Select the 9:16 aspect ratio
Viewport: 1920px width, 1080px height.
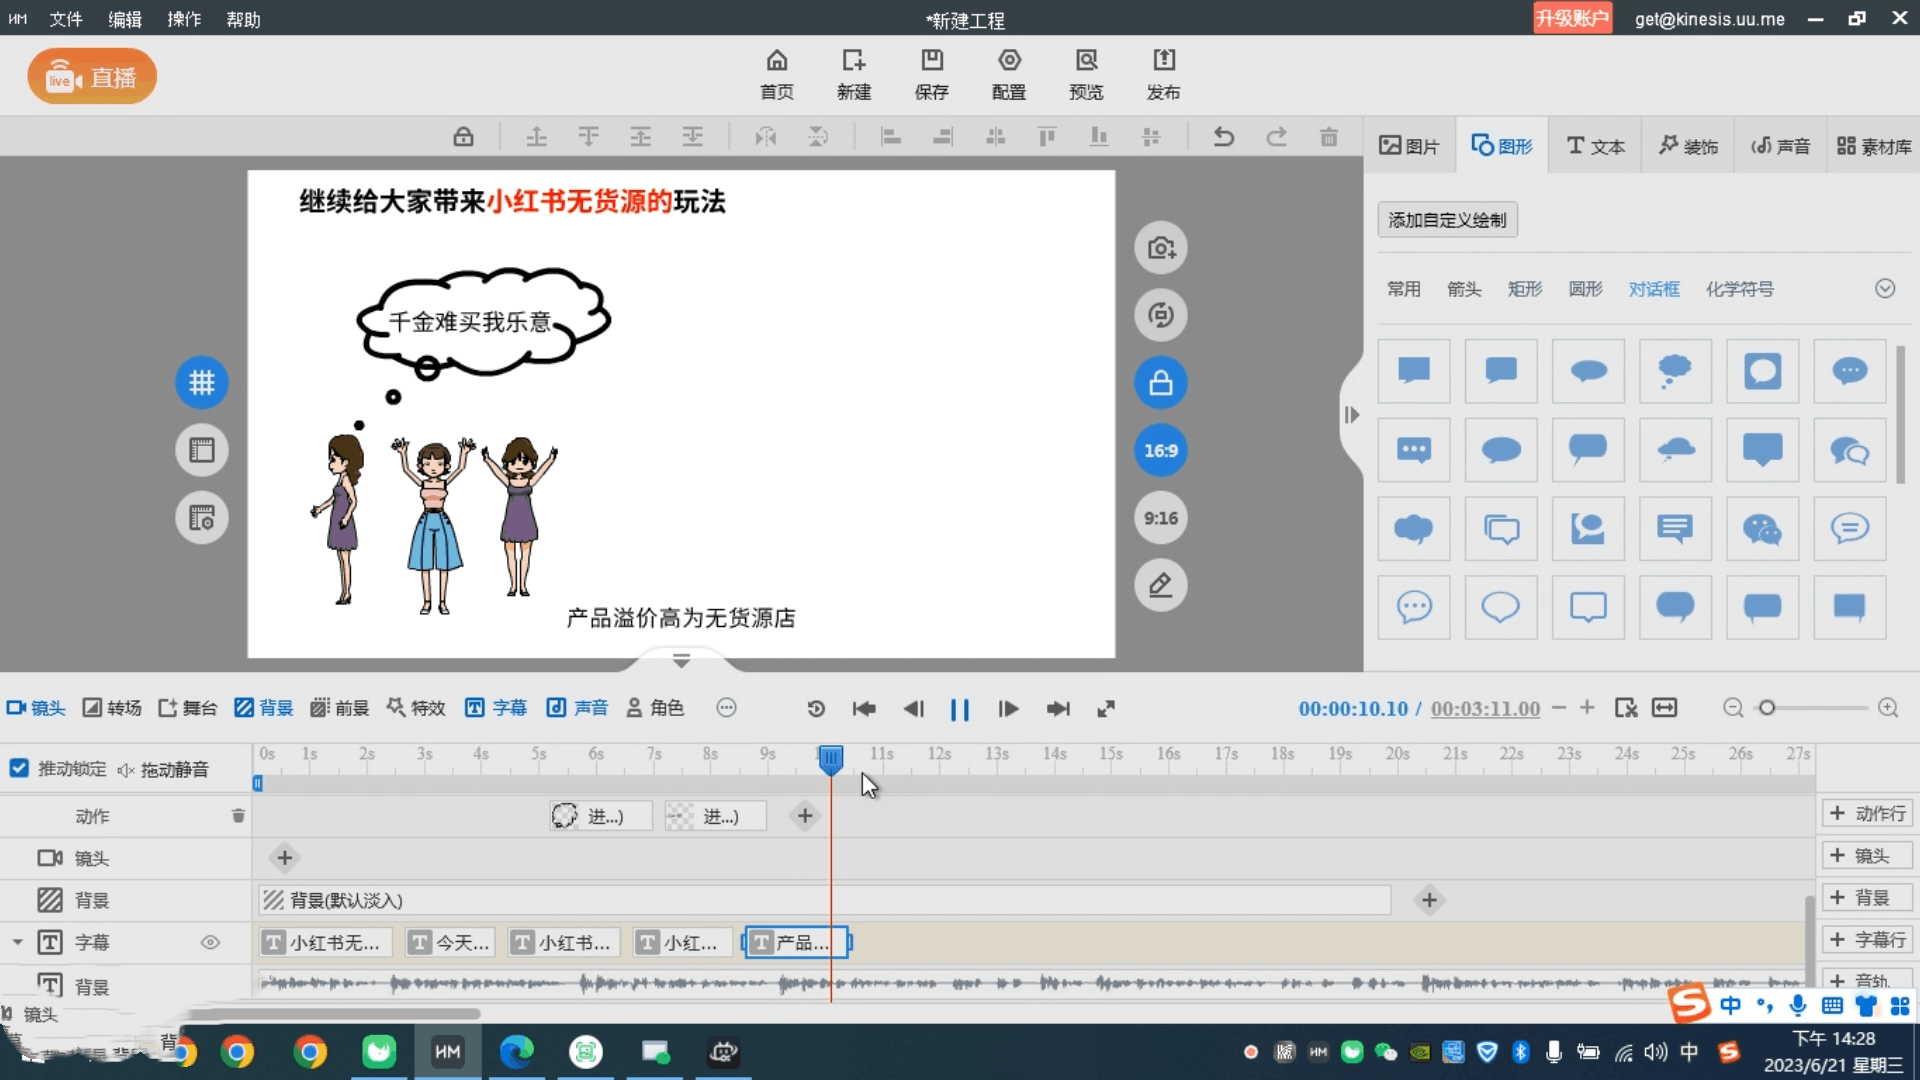pyautogui.click(x=1160, y=518)
